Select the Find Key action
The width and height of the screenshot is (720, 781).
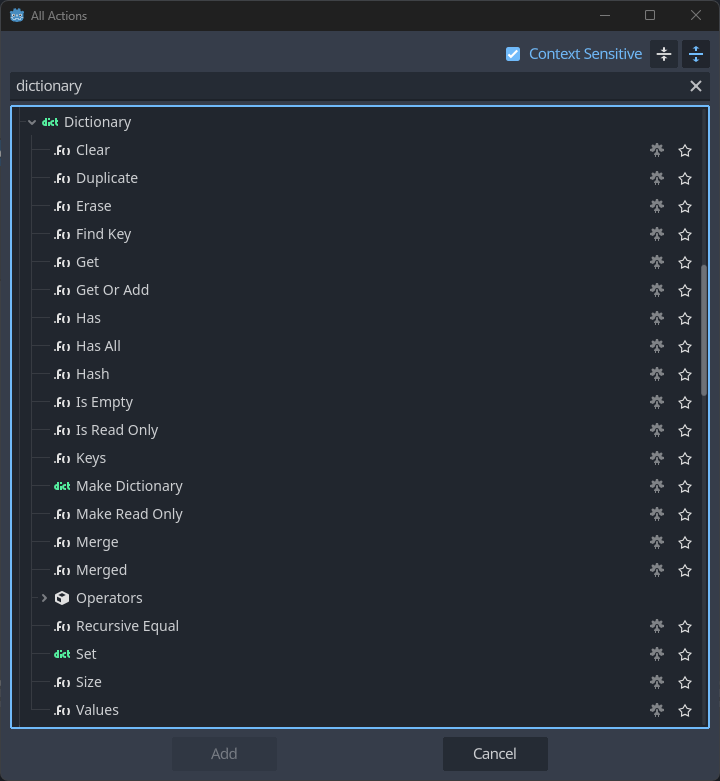click(104, 234)
